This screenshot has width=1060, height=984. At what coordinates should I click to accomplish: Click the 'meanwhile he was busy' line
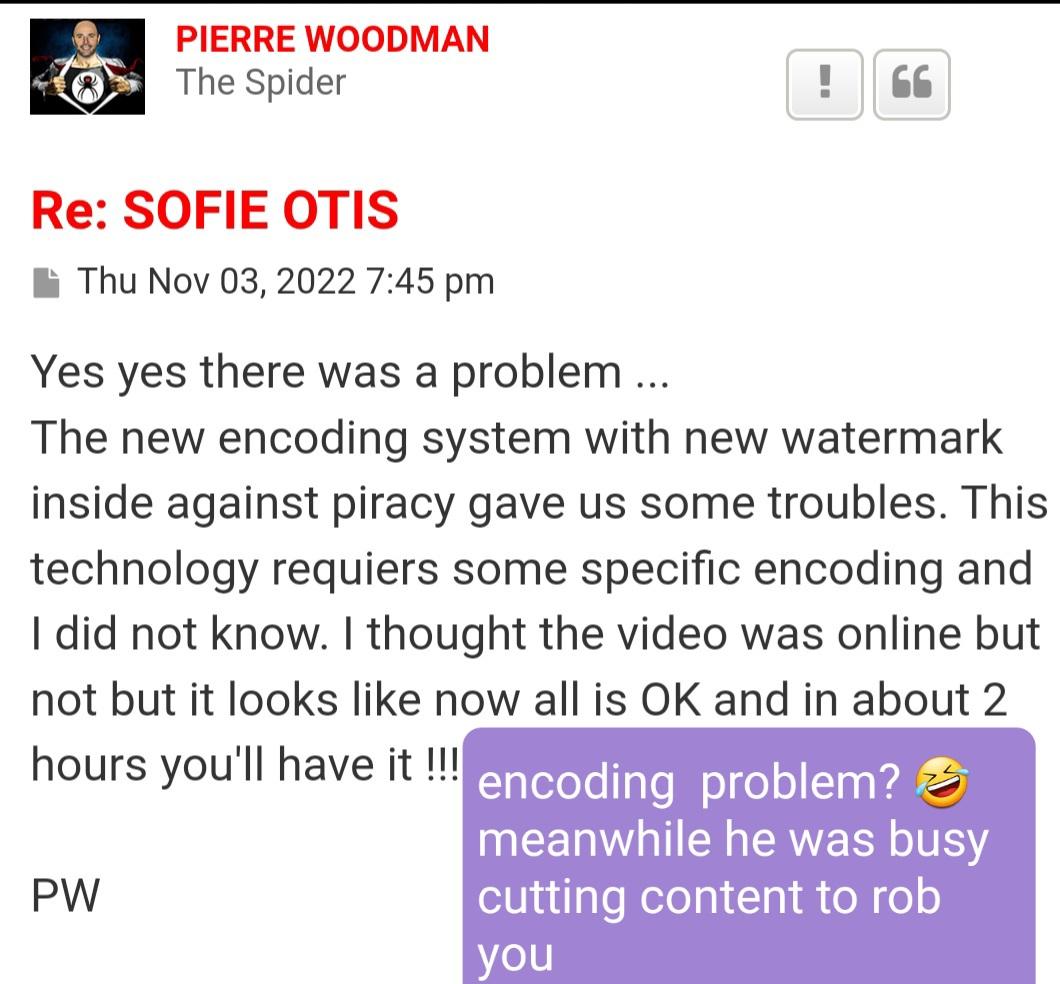(733, 840)
